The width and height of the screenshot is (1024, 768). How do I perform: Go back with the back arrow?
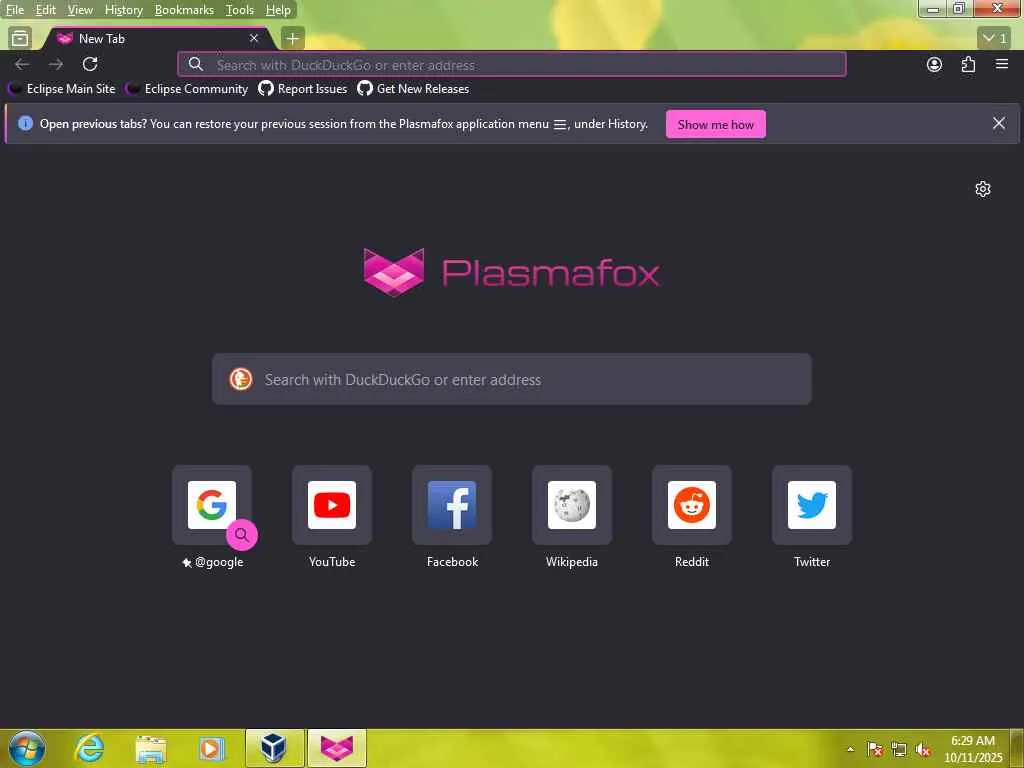(22, 64)
